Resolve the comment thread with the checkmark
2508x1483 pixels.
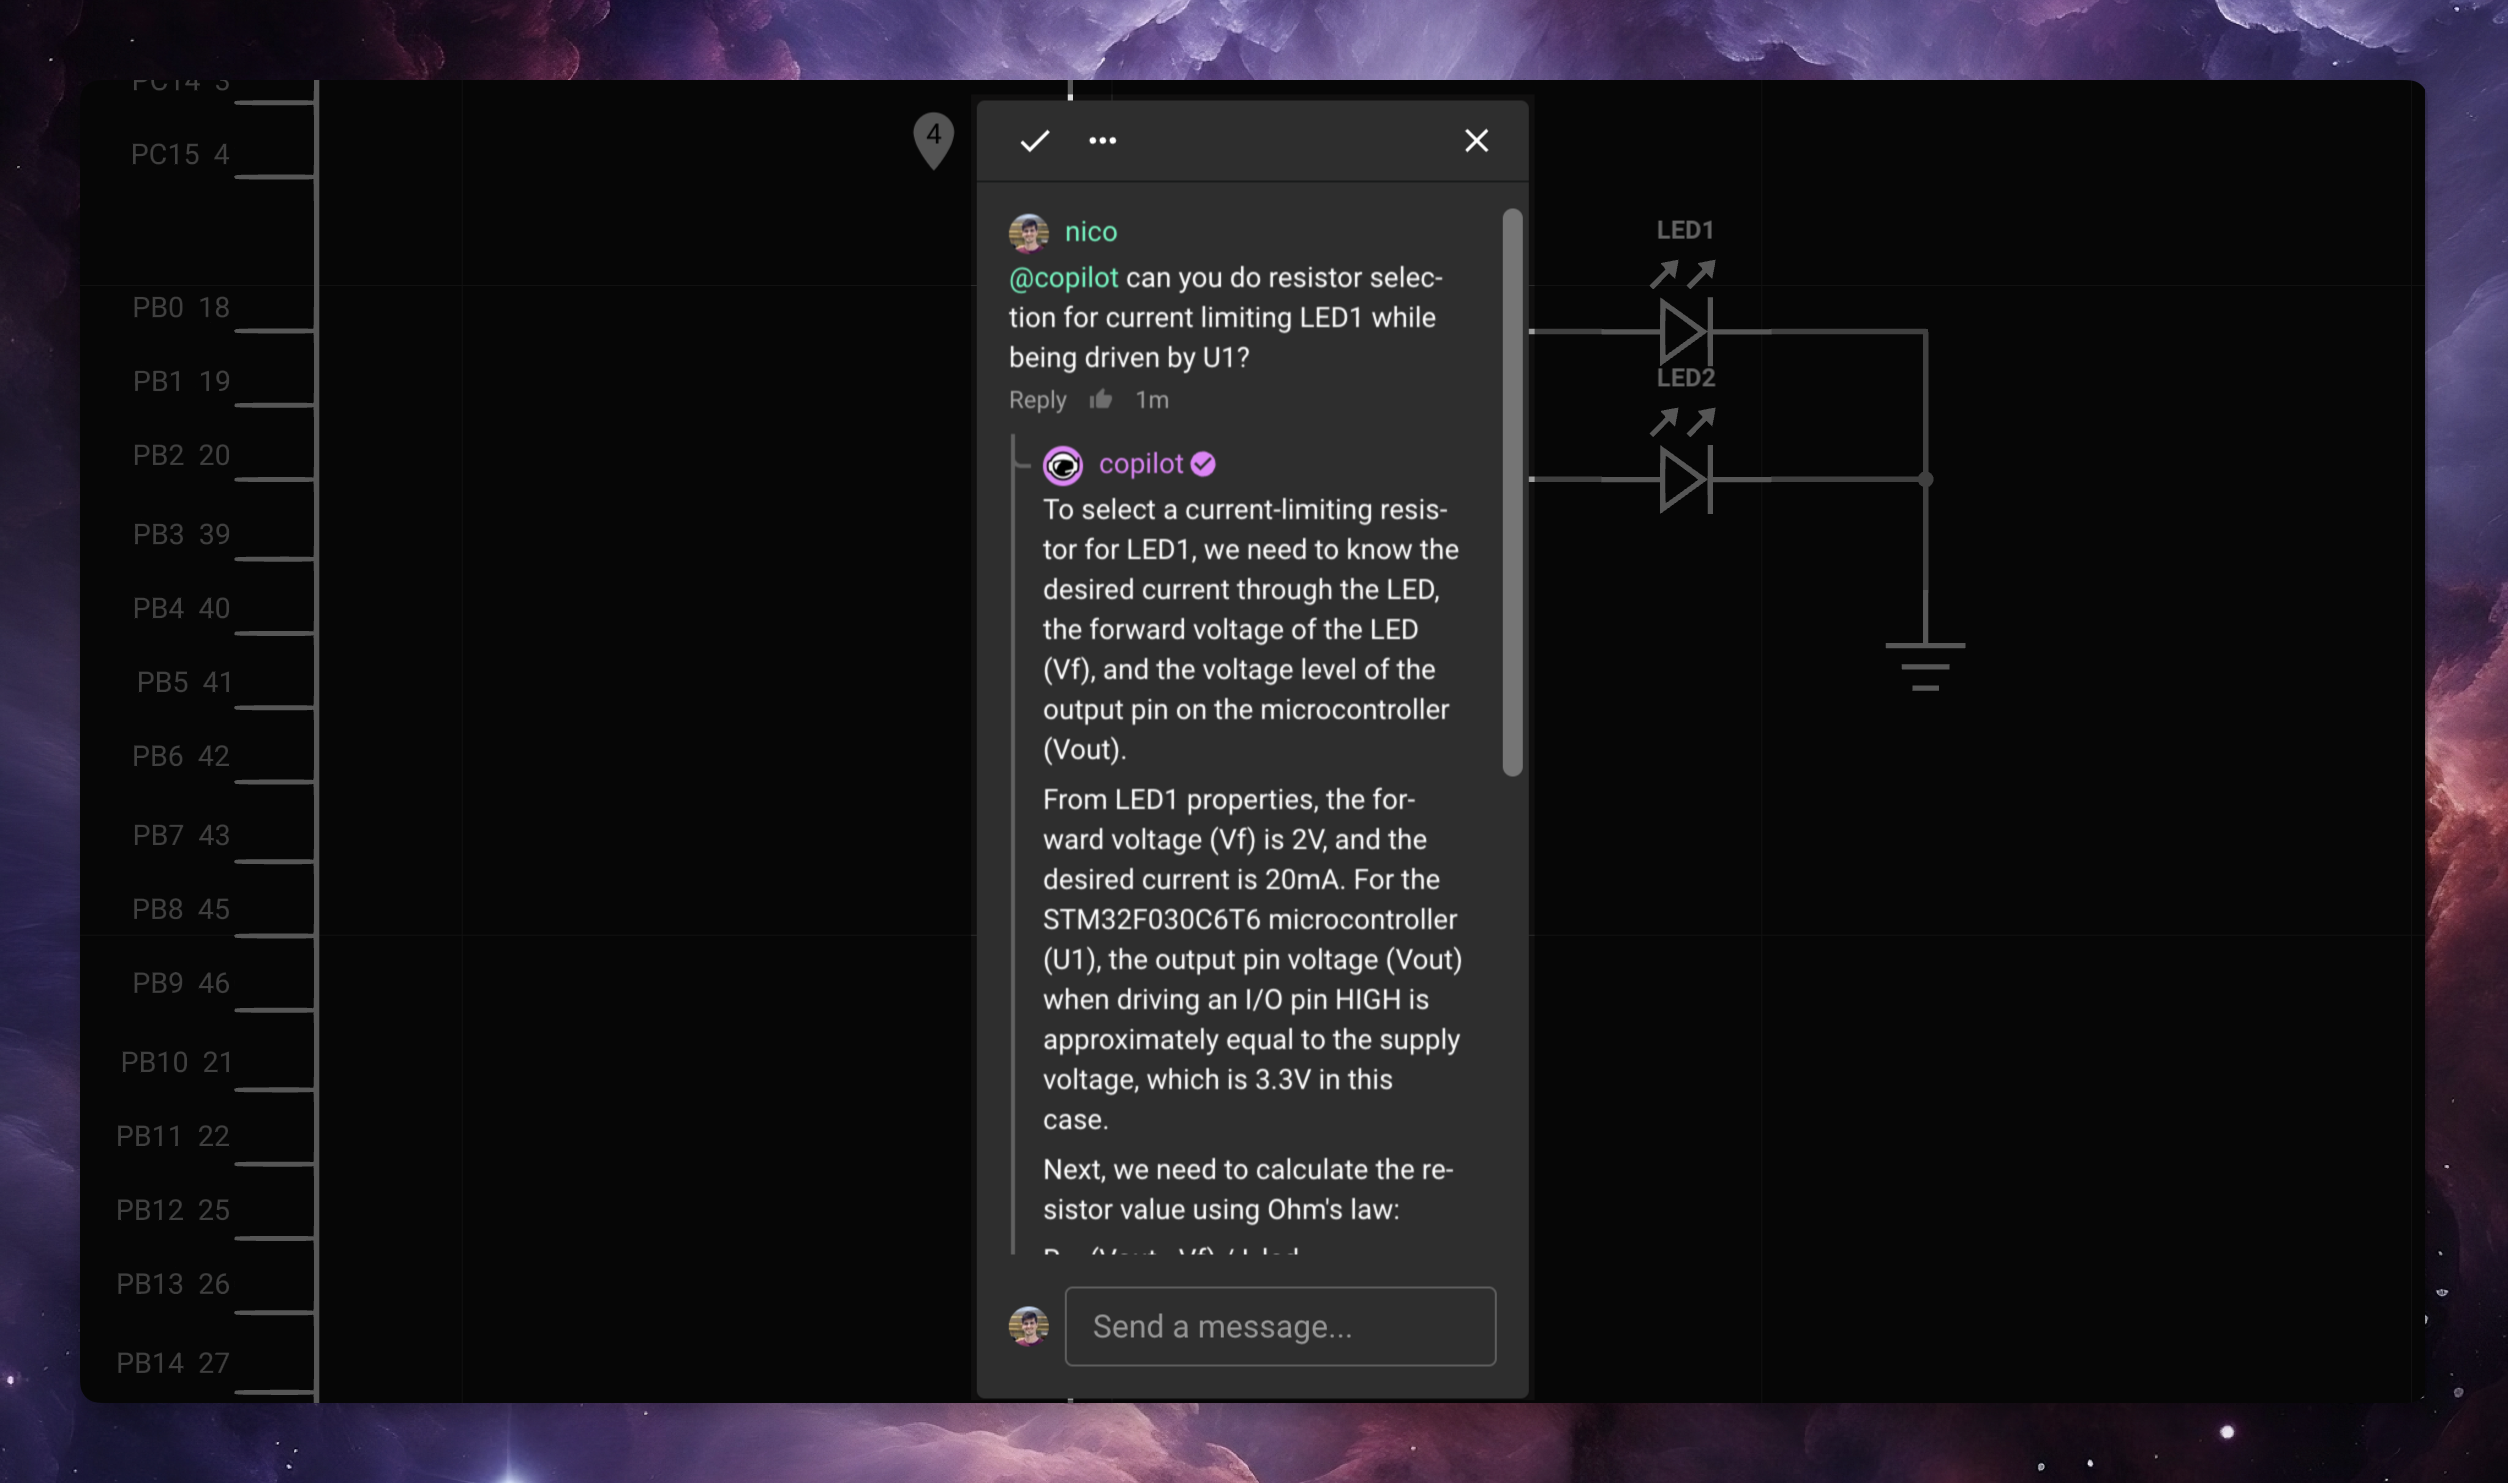(x=1035, y=141)
